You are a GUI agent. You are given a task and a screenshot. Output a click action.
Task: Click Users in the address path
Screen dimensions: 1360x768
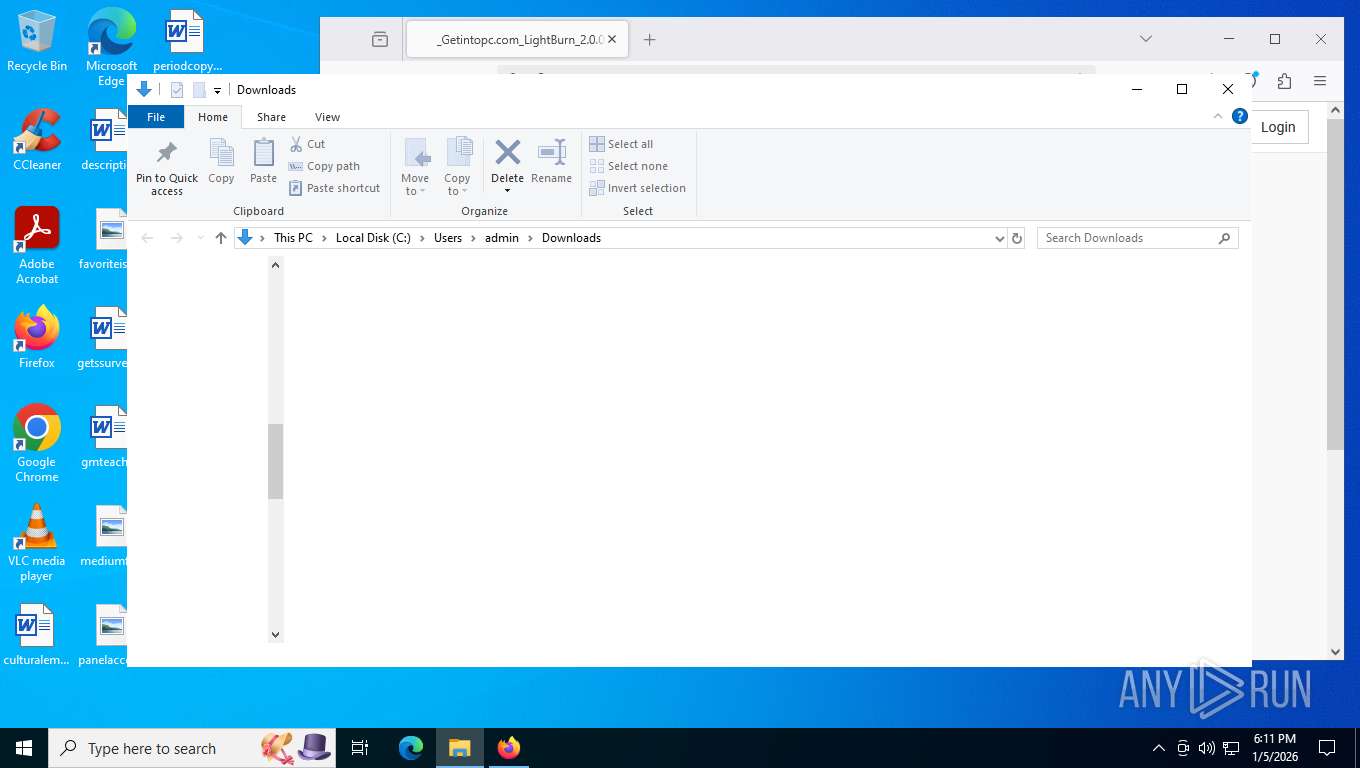pyautogui.click(x=448, y=238)
